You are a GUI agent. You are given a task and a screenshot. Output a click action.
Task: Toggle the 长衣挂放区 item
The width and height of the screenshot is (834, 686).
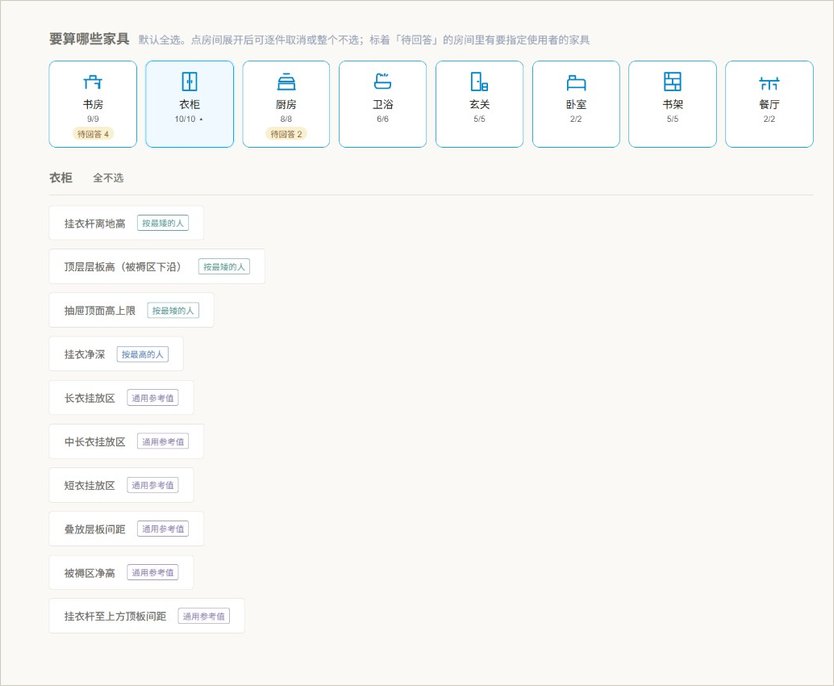(x=121, y=398)
